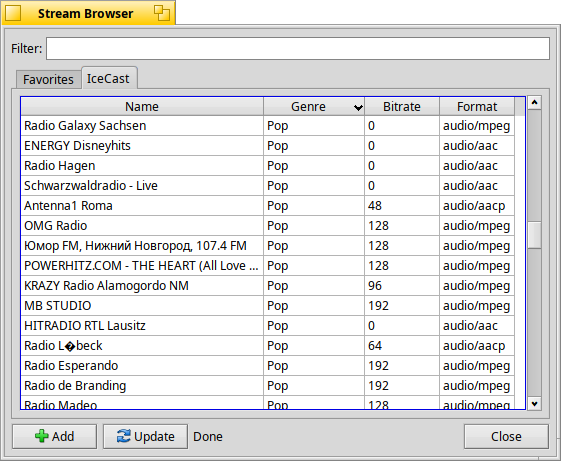
Task: Click the scrollbar up arrow
Action: (535, 103)
